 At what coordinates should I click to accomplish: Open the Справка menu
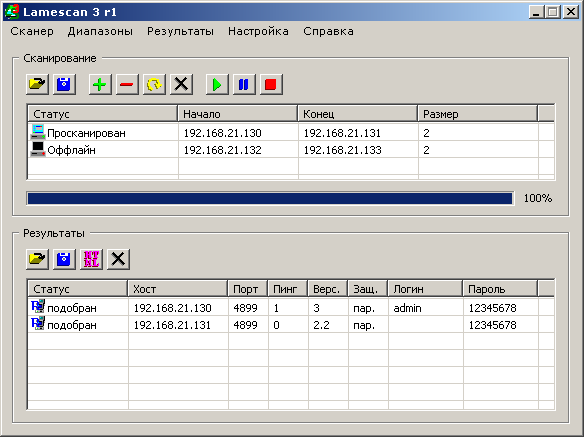(x=328, y=31)
